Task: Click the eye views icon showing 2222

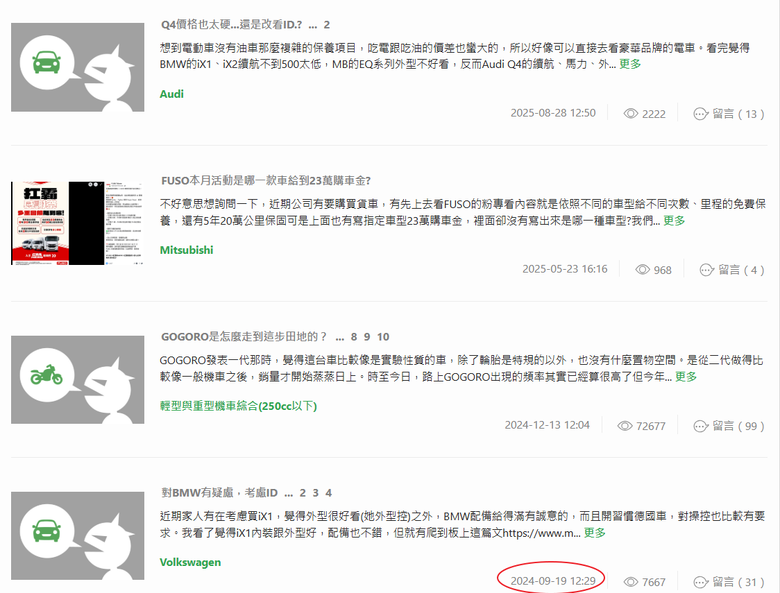Action: pyautogui.click(x=631, y=114)
